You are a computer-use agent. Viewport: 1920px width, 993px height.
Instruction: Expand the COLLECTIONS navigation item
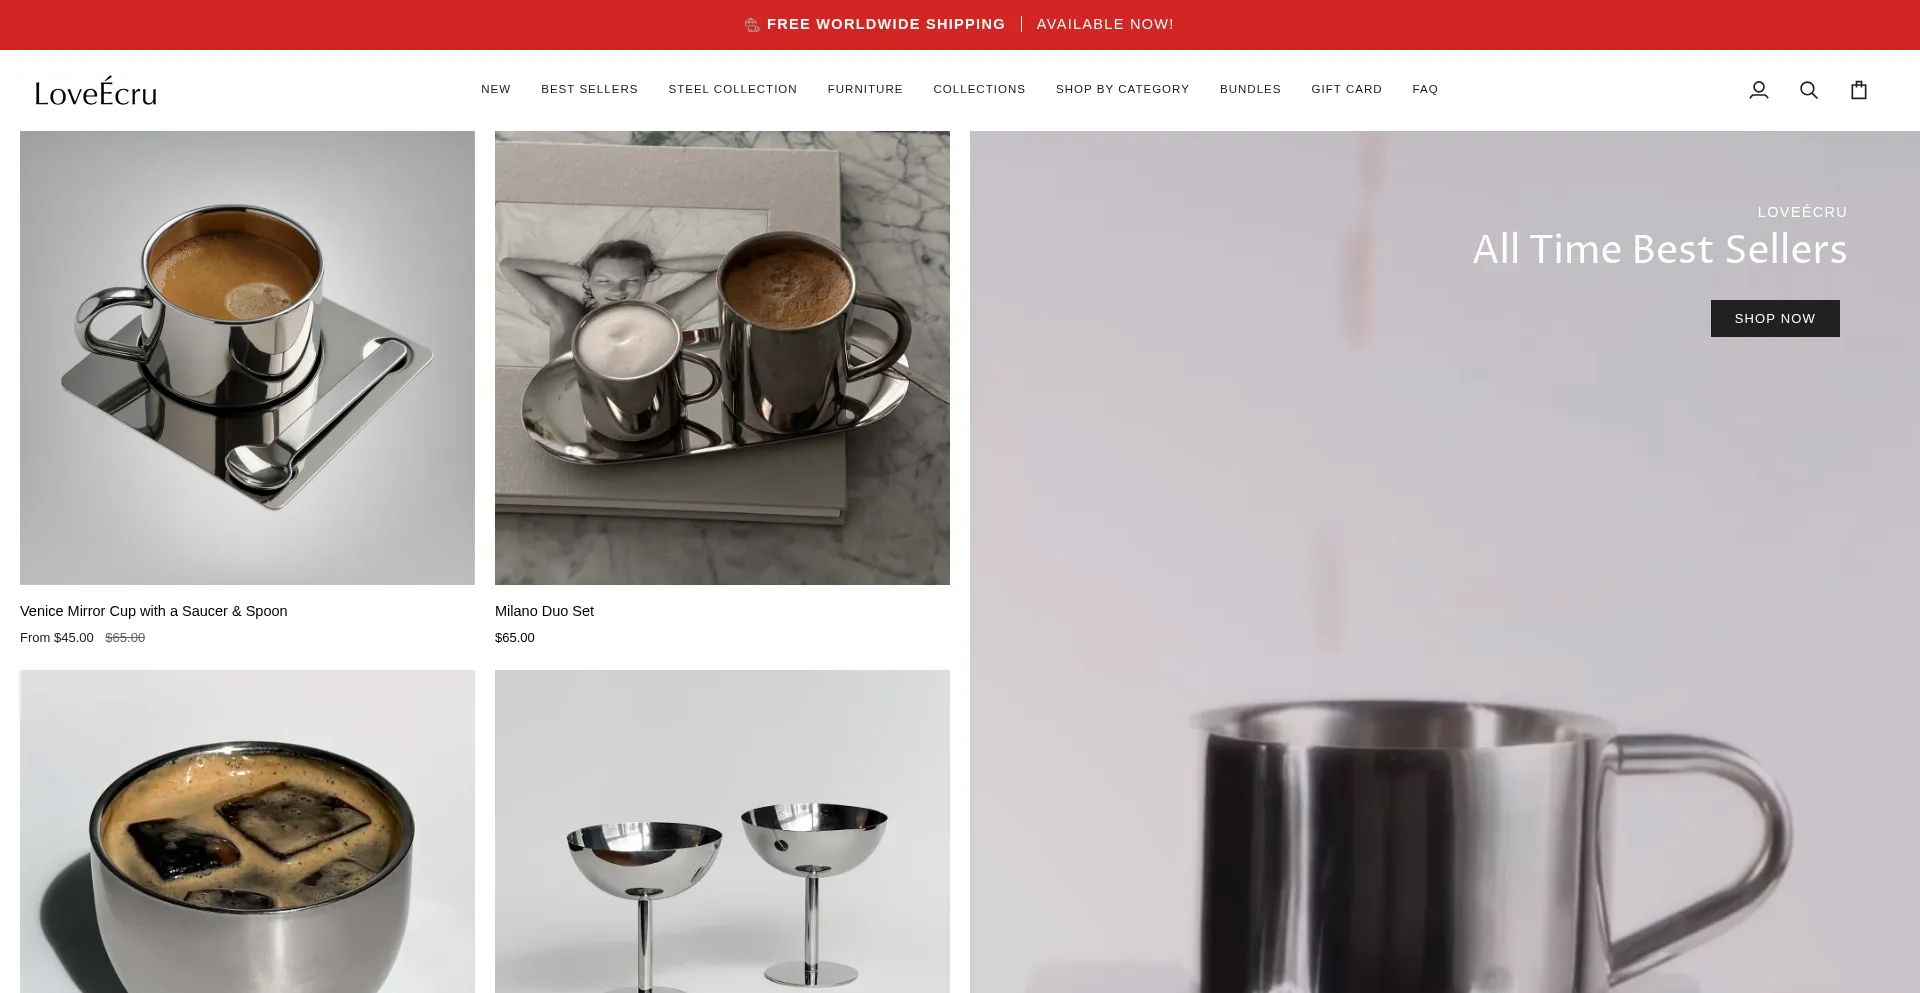[979, 89]
